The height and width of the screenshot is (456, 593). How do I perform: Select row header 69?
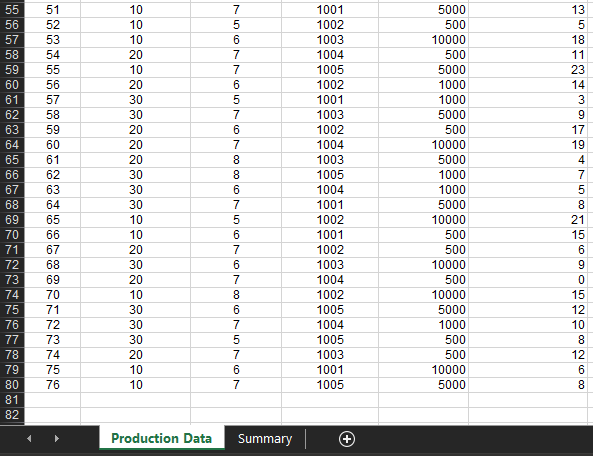[x=12, y=220]
